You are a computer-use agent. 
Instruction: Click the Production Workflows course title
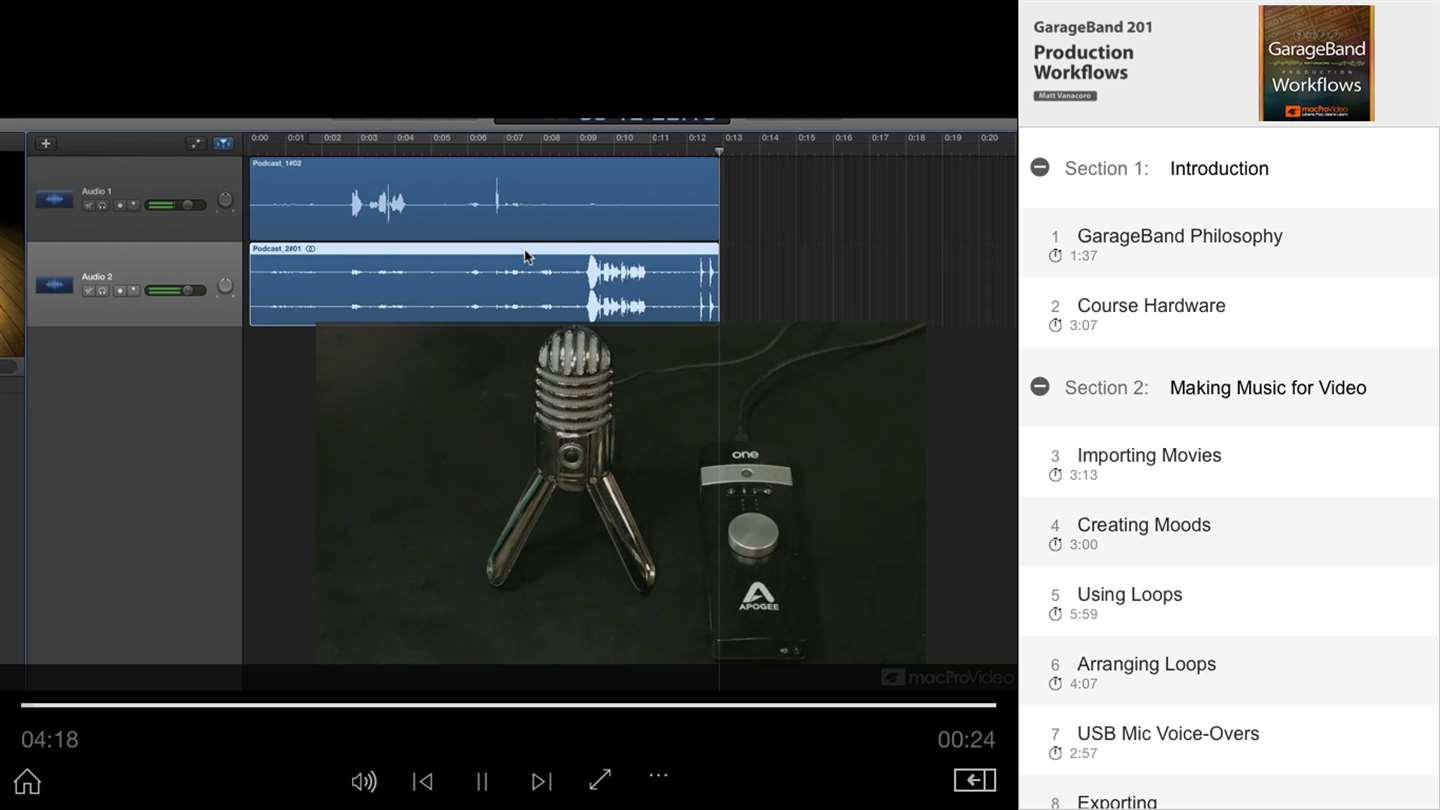pos(1083,62)
